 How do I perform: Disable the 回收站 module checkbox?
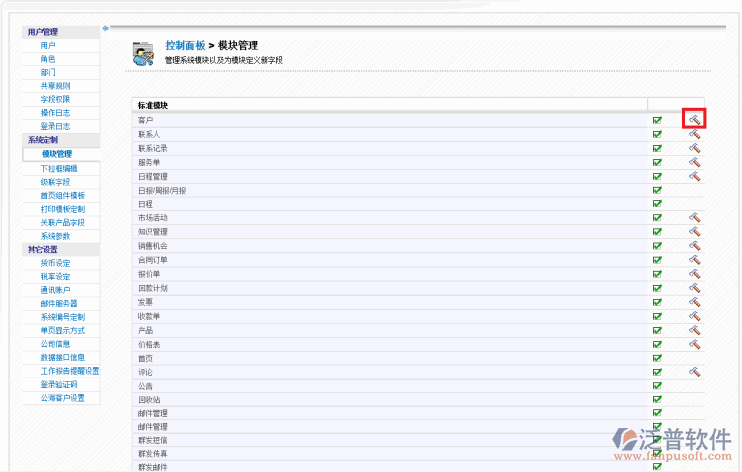pos(657,399)
